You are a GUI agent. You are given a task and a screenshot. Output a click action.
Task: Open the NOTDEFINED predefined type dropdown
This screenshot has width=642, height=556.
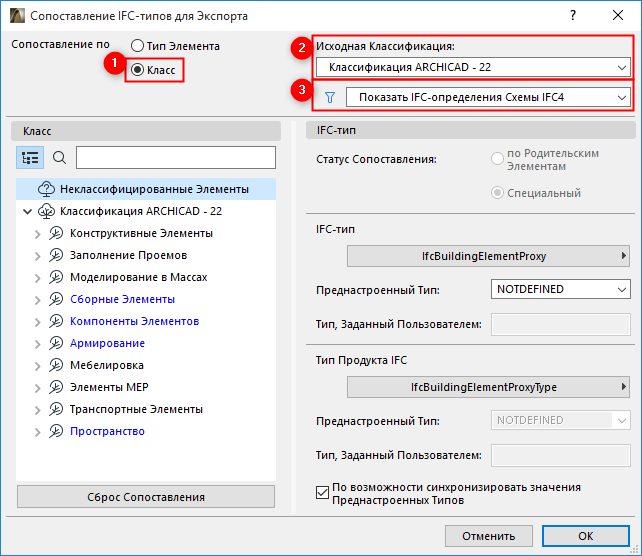[x=560, y=290]
